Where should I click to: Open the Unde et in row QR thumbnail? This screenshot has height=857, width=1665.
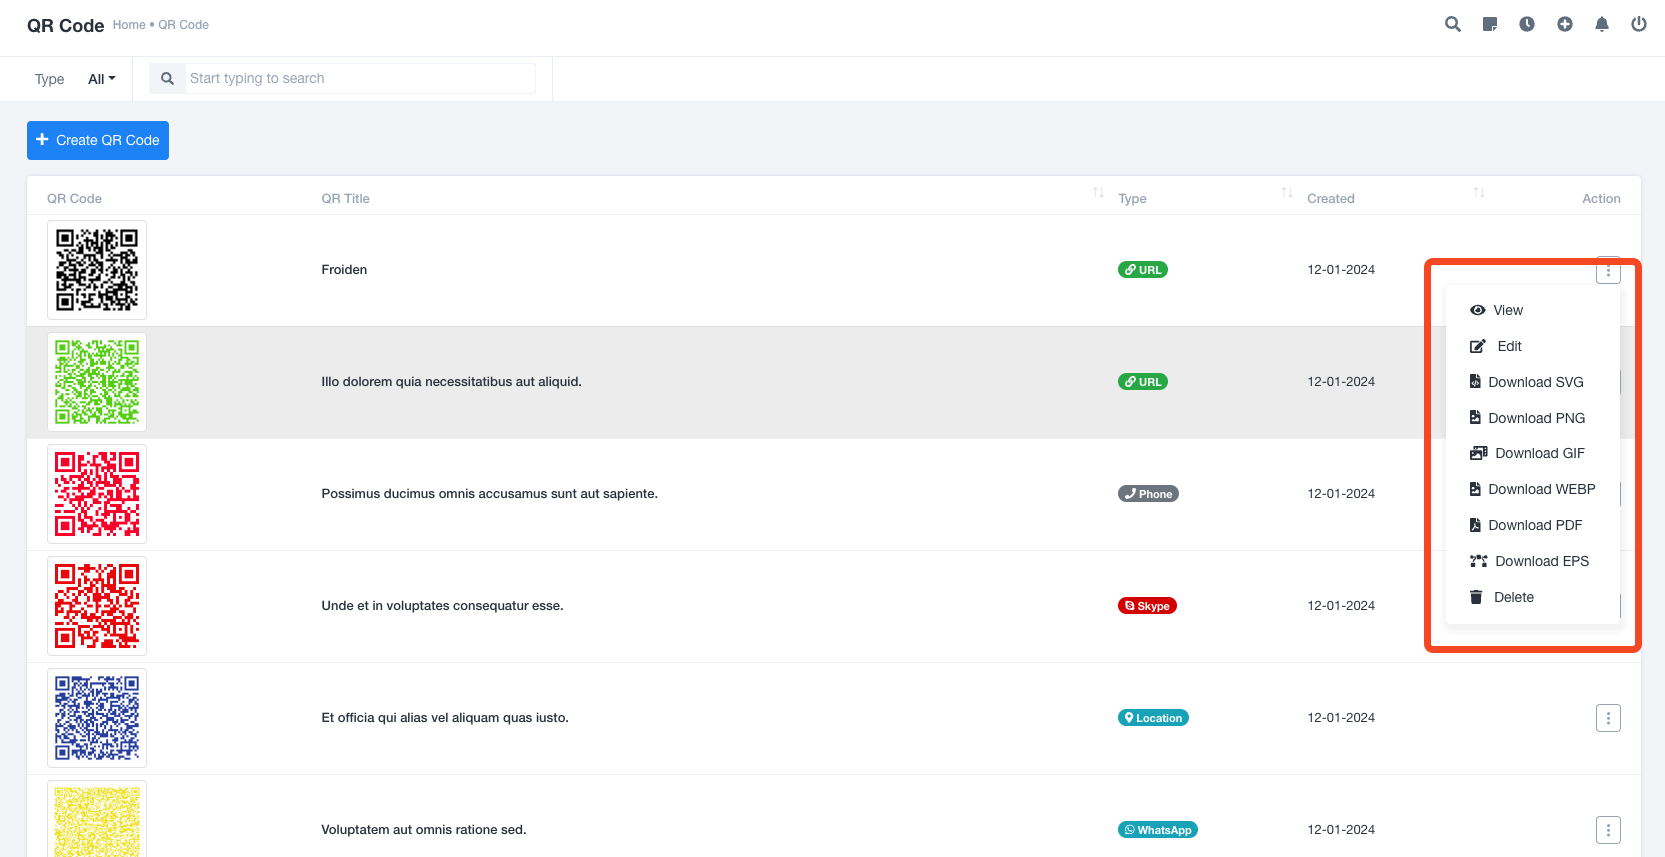(97, 606)
